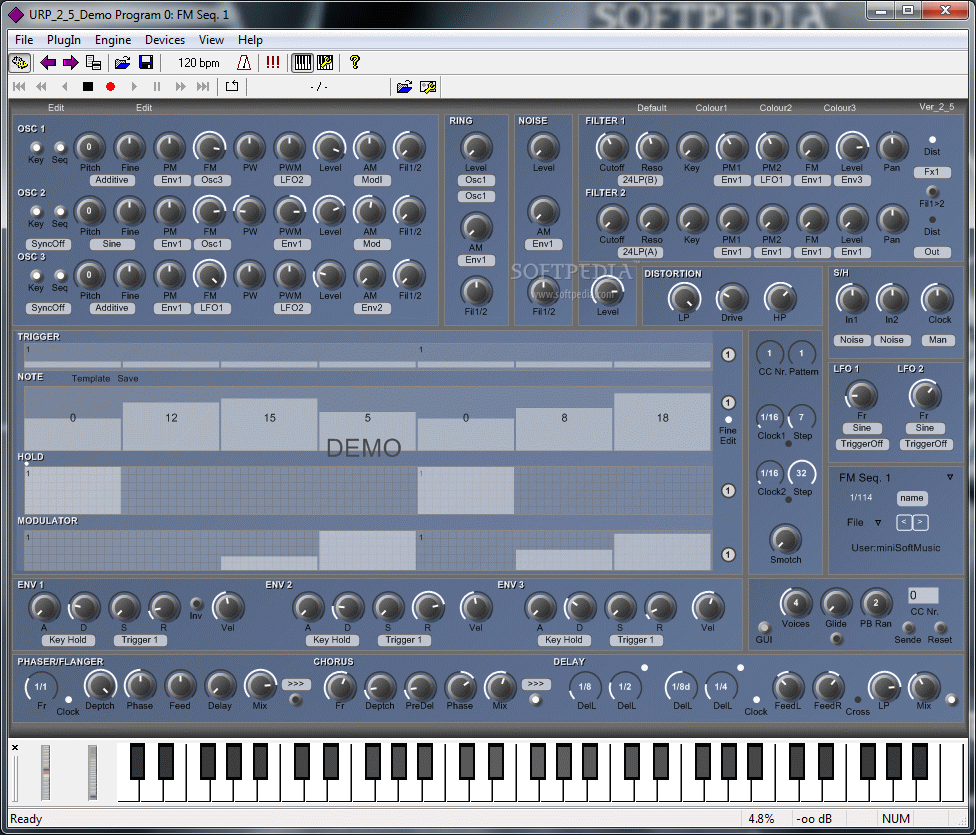This screenshot has width=976, height=835.
Task: Click the step back transport arrow
Action: (x=65, y=87)
